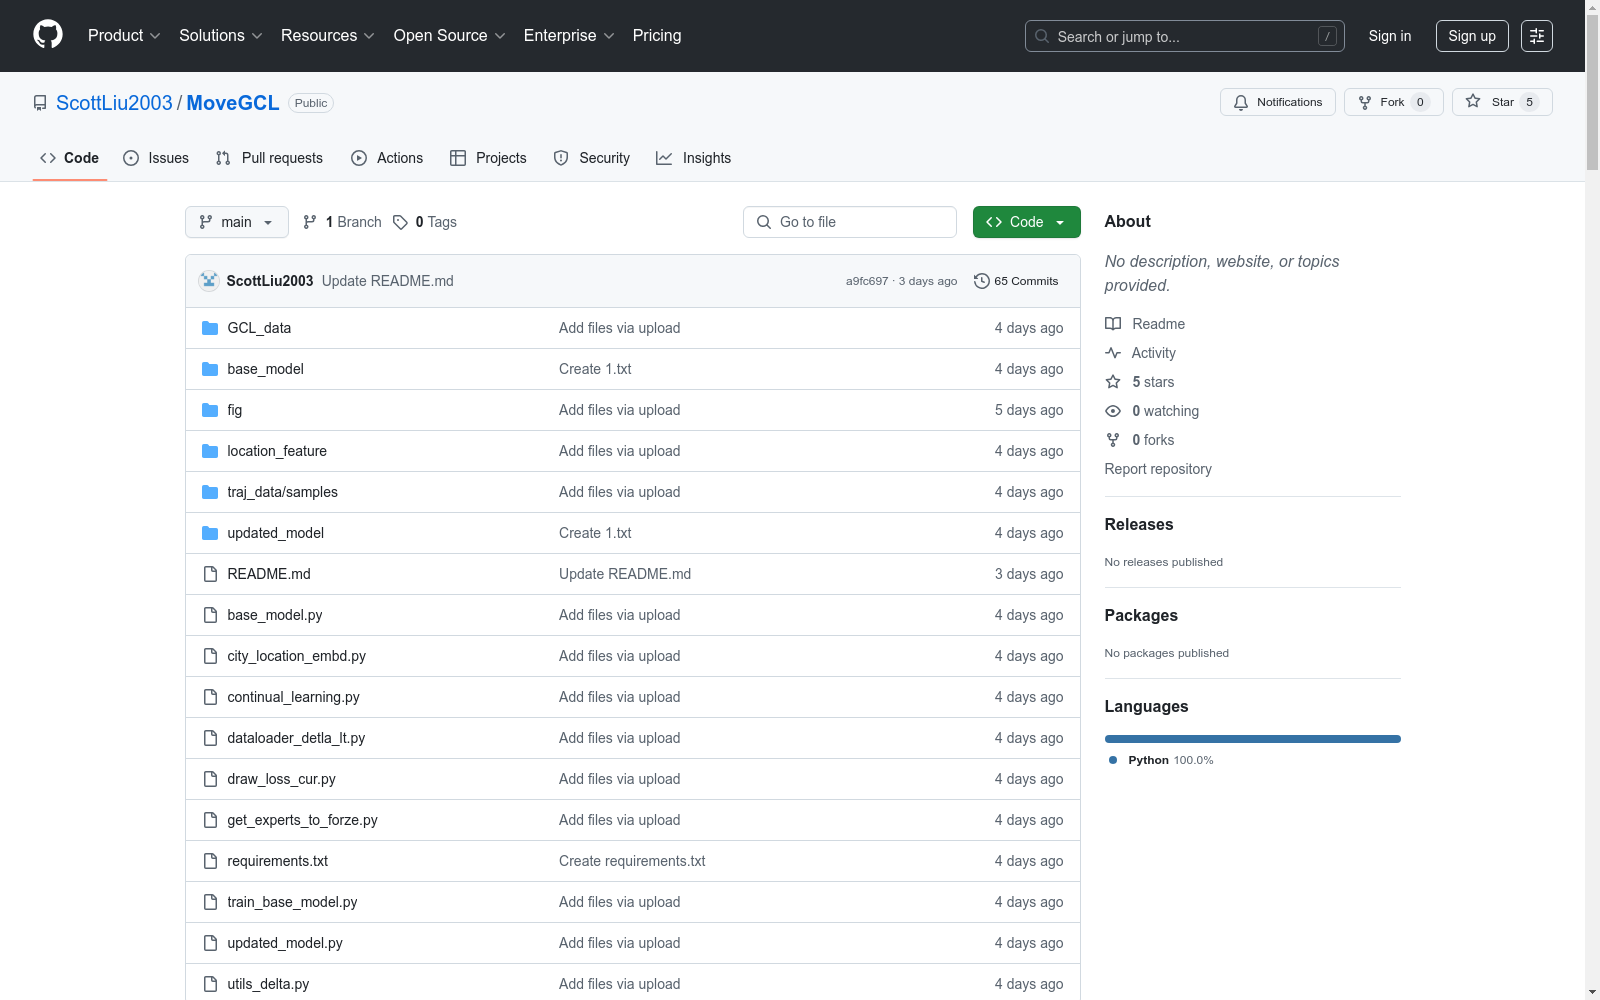Expand the Enterprise menu
The image size is (1600, 1000).
pos(569,35)
